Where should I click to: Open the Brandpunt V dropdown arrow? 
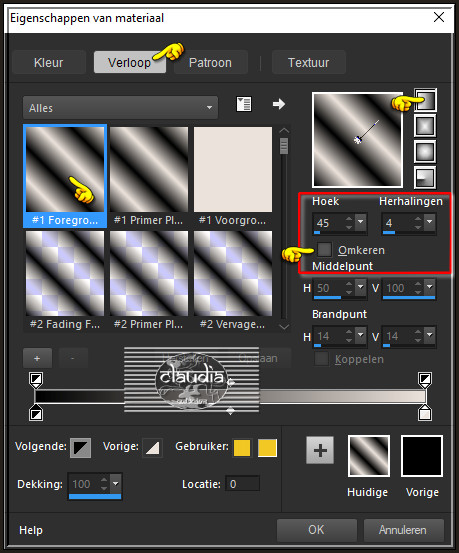430,335
